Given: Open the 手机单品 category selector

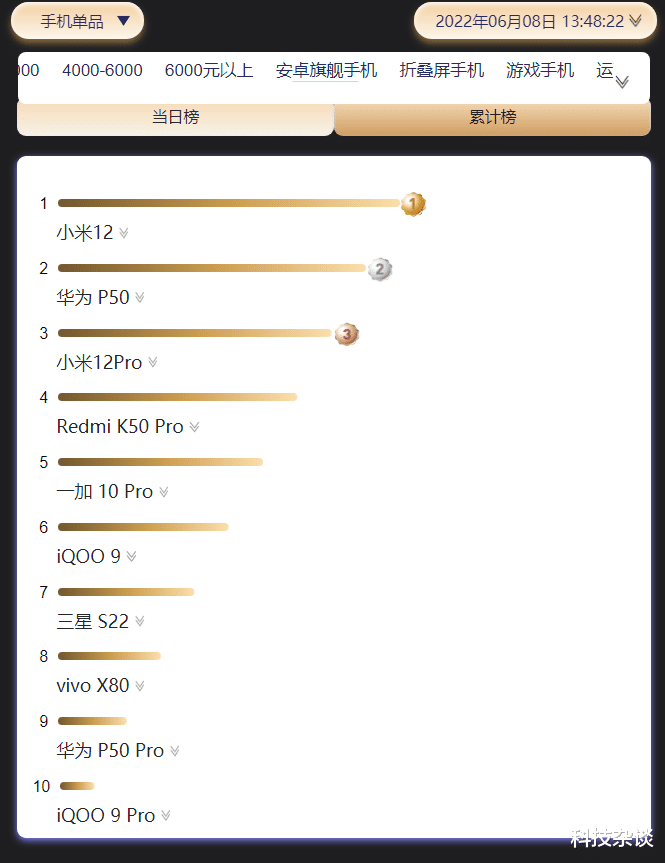Looking at the screenshot, I should click(x=77, y=20).
